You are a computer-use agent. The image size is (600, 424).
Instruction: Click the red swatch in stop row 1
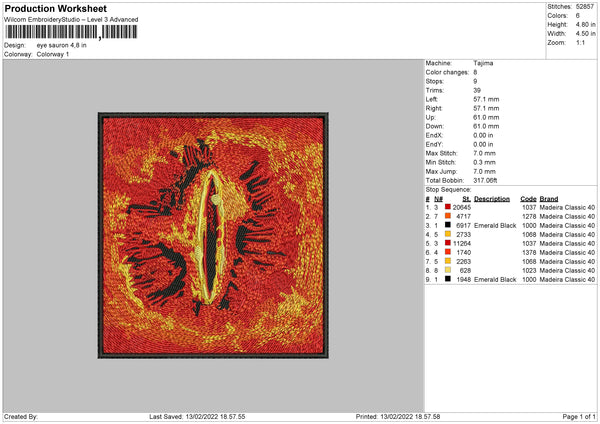448,207
